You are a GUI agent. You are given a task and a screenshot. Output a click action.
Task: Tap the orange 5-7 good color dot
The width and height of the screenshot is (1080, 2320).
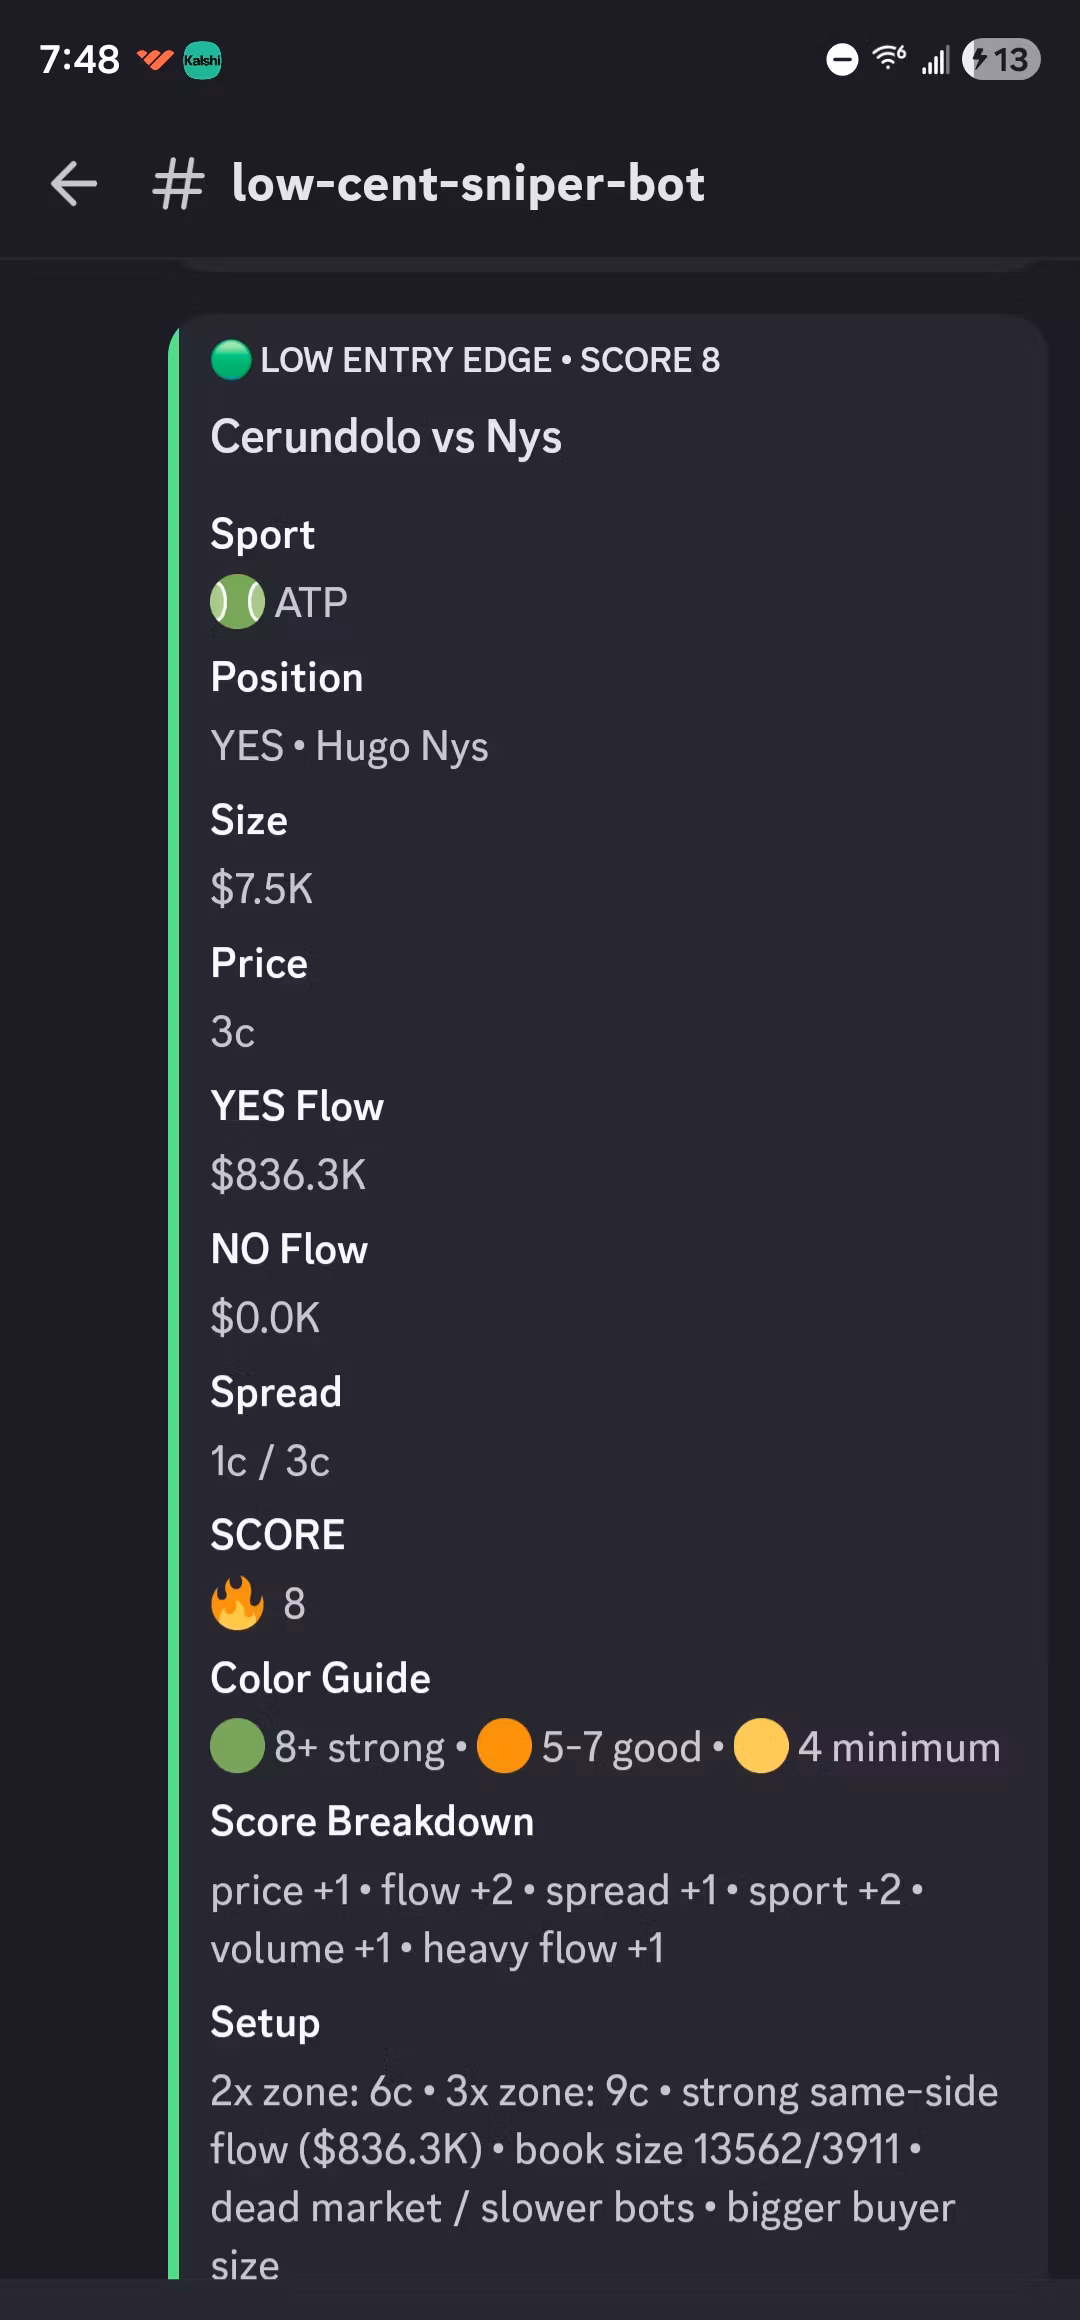click(x=504, y=1746)
